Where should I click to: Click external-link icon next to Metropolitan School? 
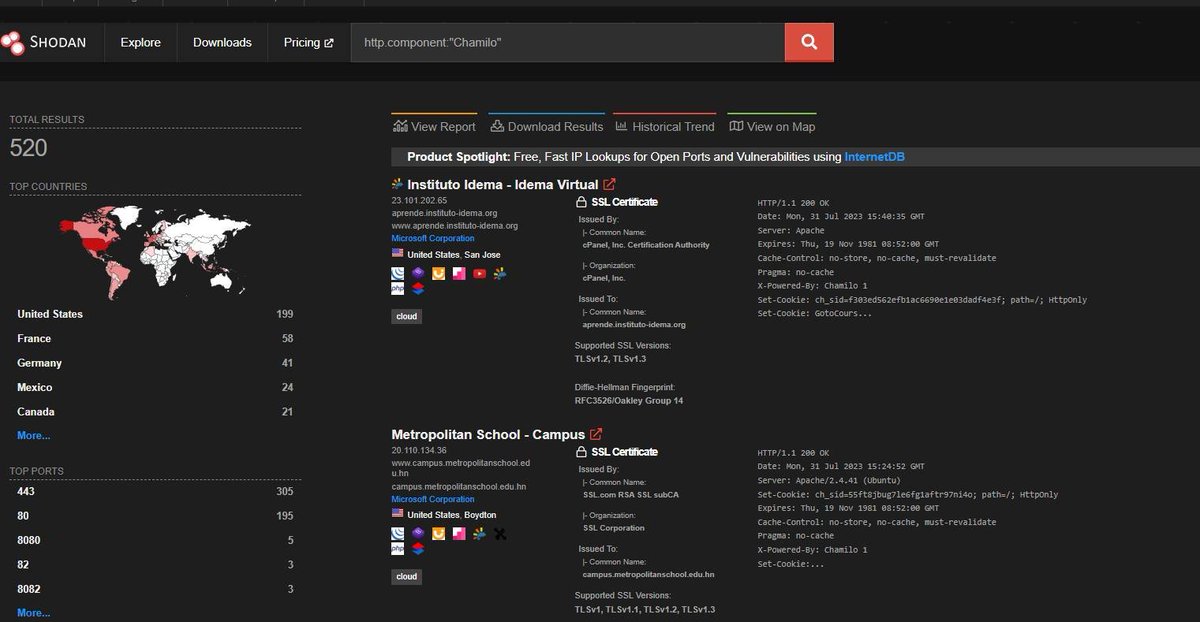pos(596,435)
